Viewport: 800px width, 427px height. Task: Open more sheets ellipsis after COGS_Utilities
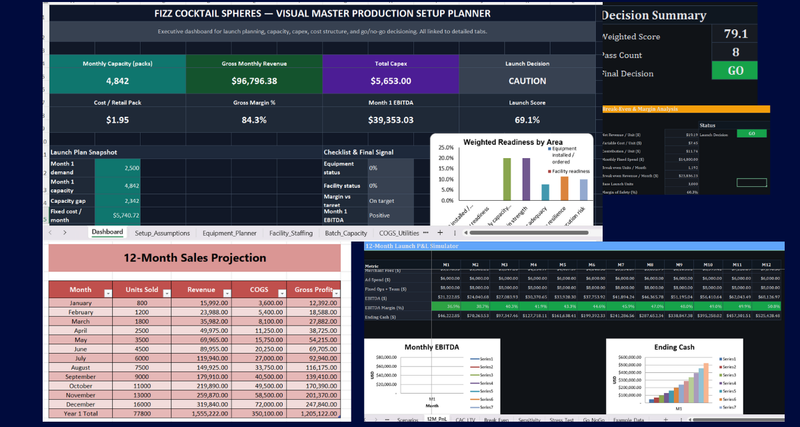pos(426,233)
